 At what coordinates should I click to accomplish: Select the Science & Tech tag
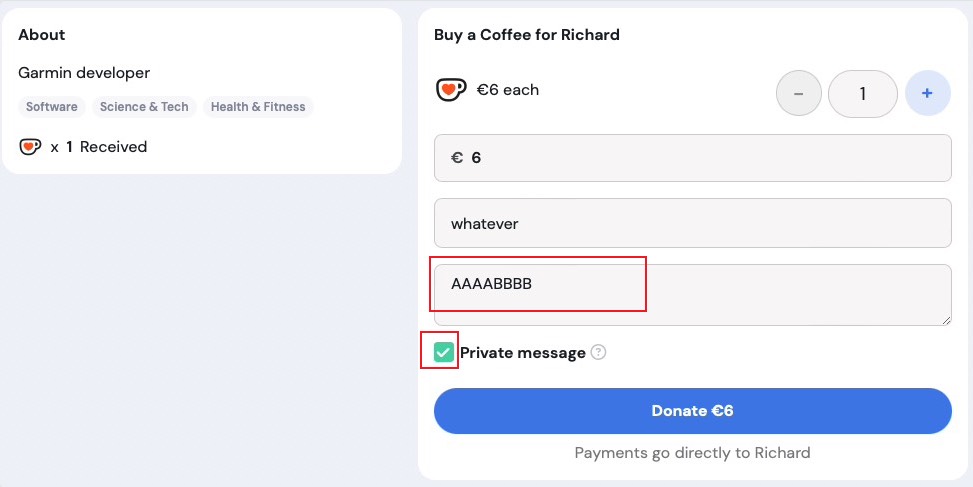(x=144, y=107)
